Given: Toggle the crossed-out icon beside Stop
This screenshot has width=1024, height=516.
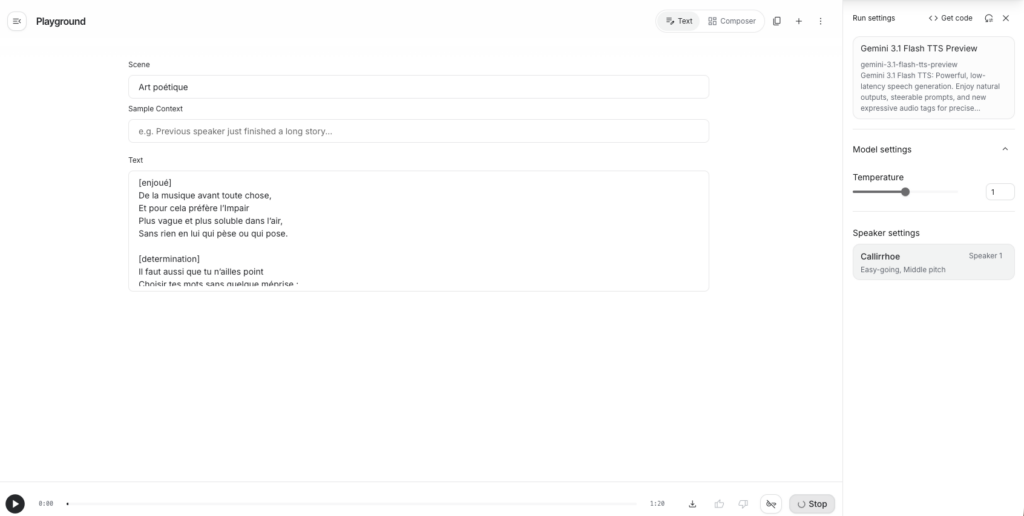Looking at the screenshot, I should (770, 504).
